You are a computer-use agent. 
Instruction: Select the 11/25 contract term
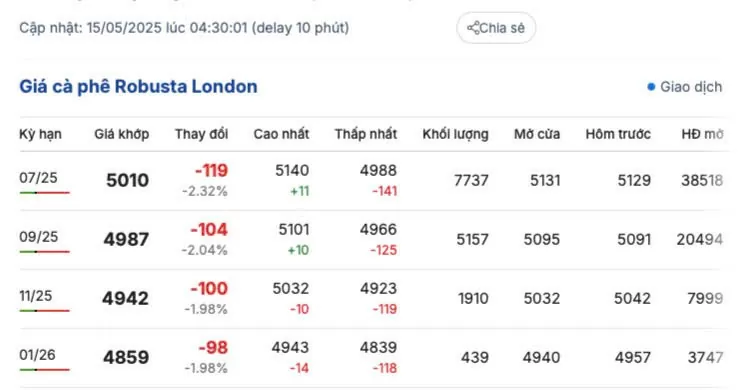click(x=35, y=296)
